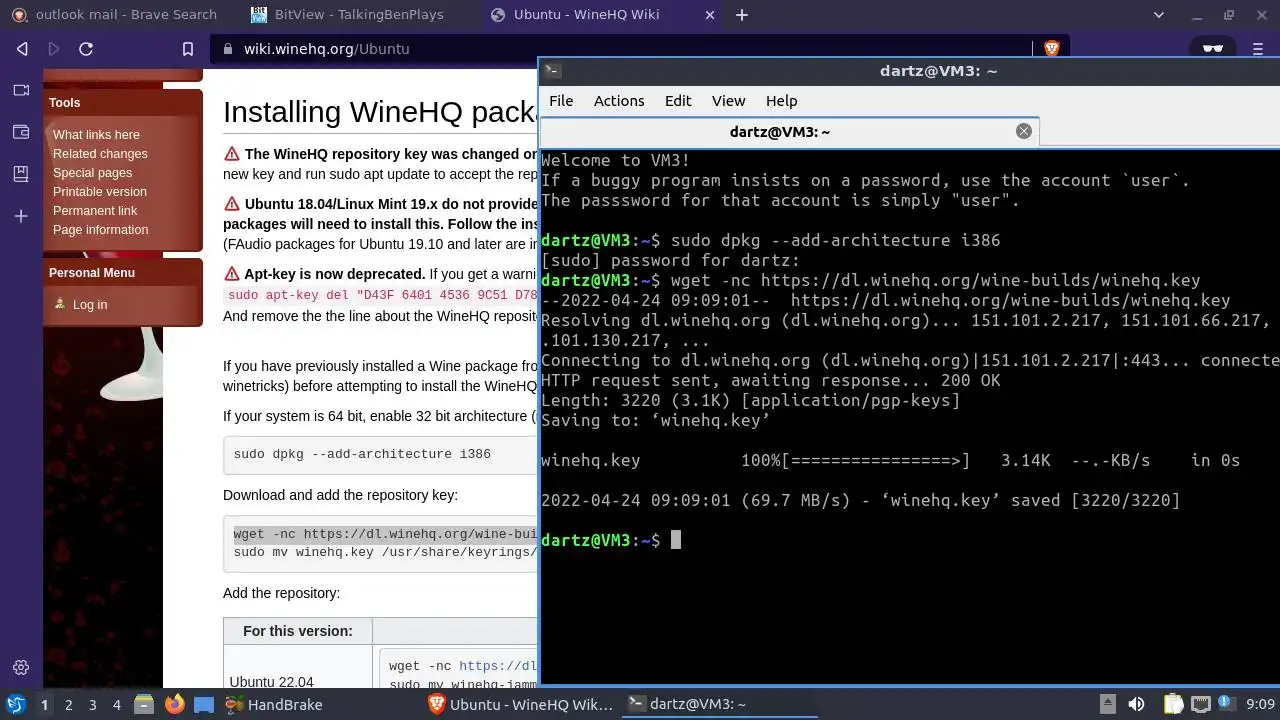Launch Firefox from the taskbar
The image size is (1280, 720).
(174, 704)
